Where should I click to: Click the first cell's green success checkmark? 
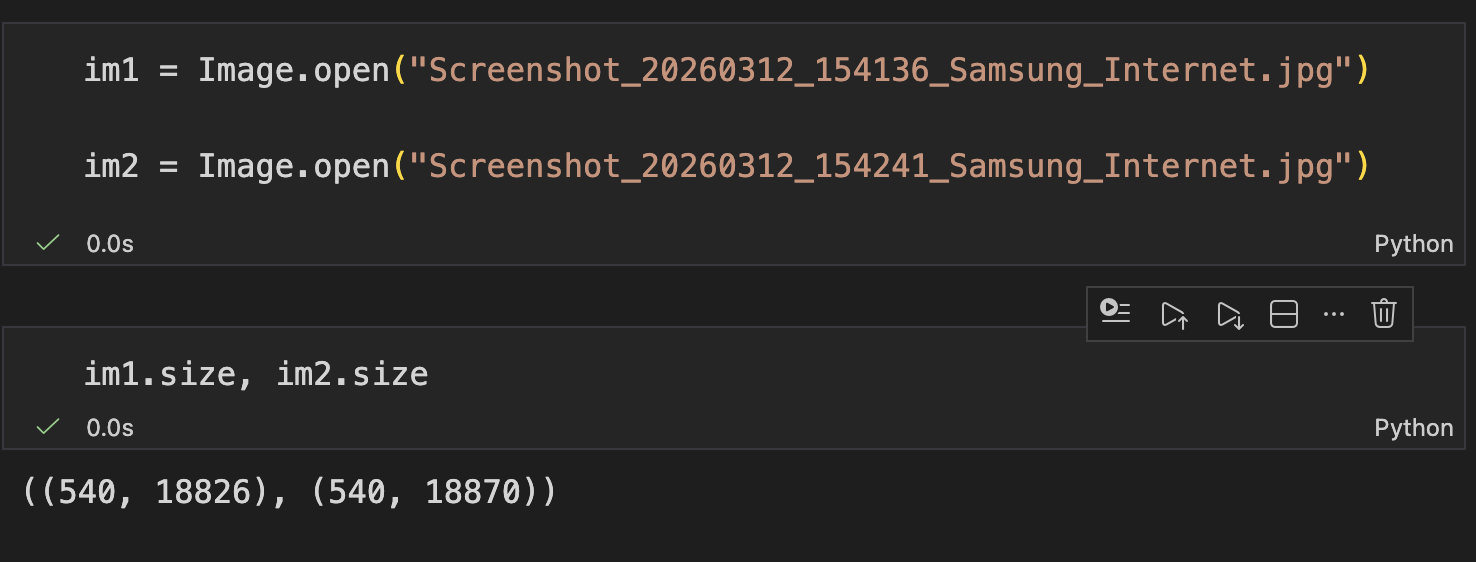coord(47,243)
